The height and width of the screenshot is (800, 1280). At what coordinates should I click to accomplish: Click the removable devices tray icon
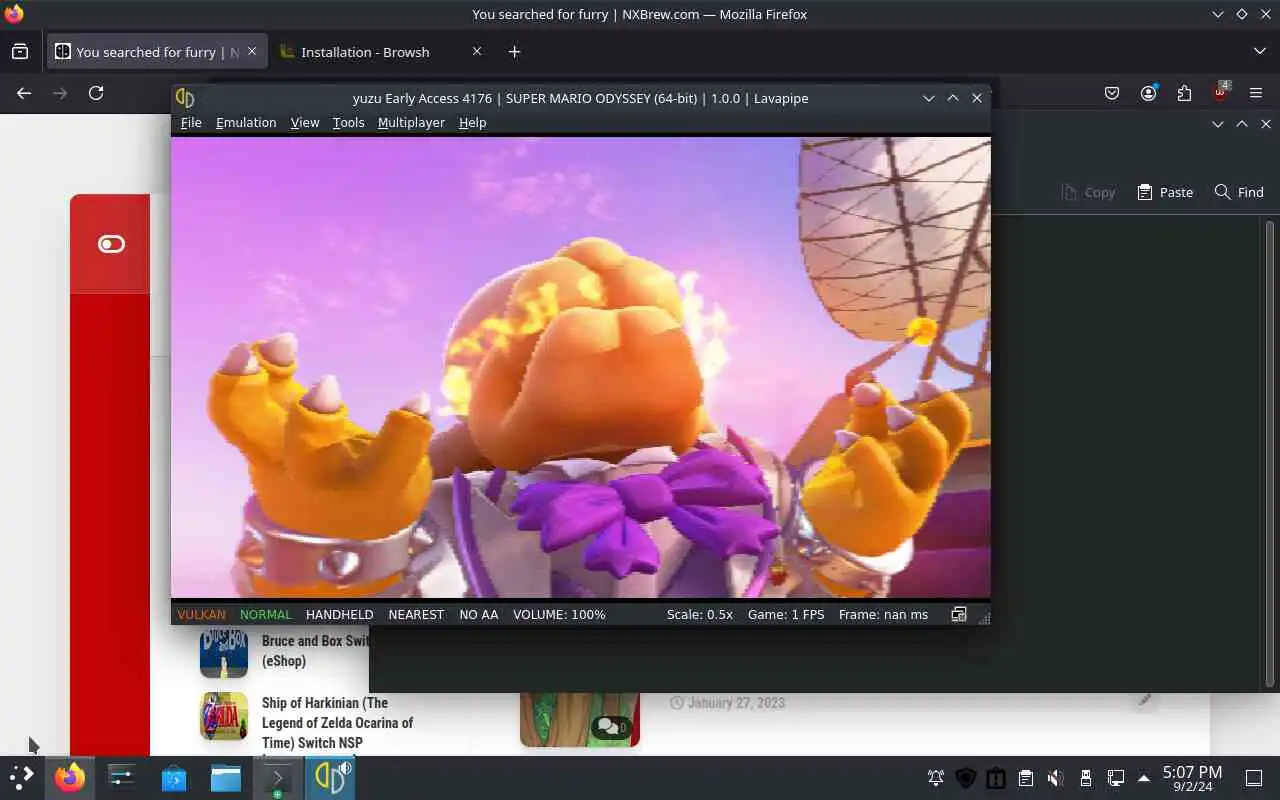tap(1086, 778)
